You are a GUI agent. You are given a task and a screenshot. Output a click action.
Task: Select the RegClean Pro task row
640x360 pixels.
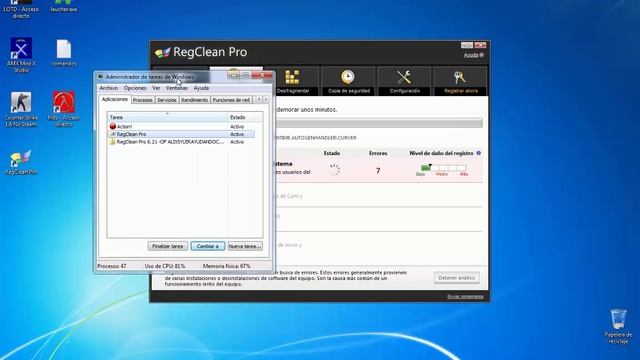(x=181, y=134)
